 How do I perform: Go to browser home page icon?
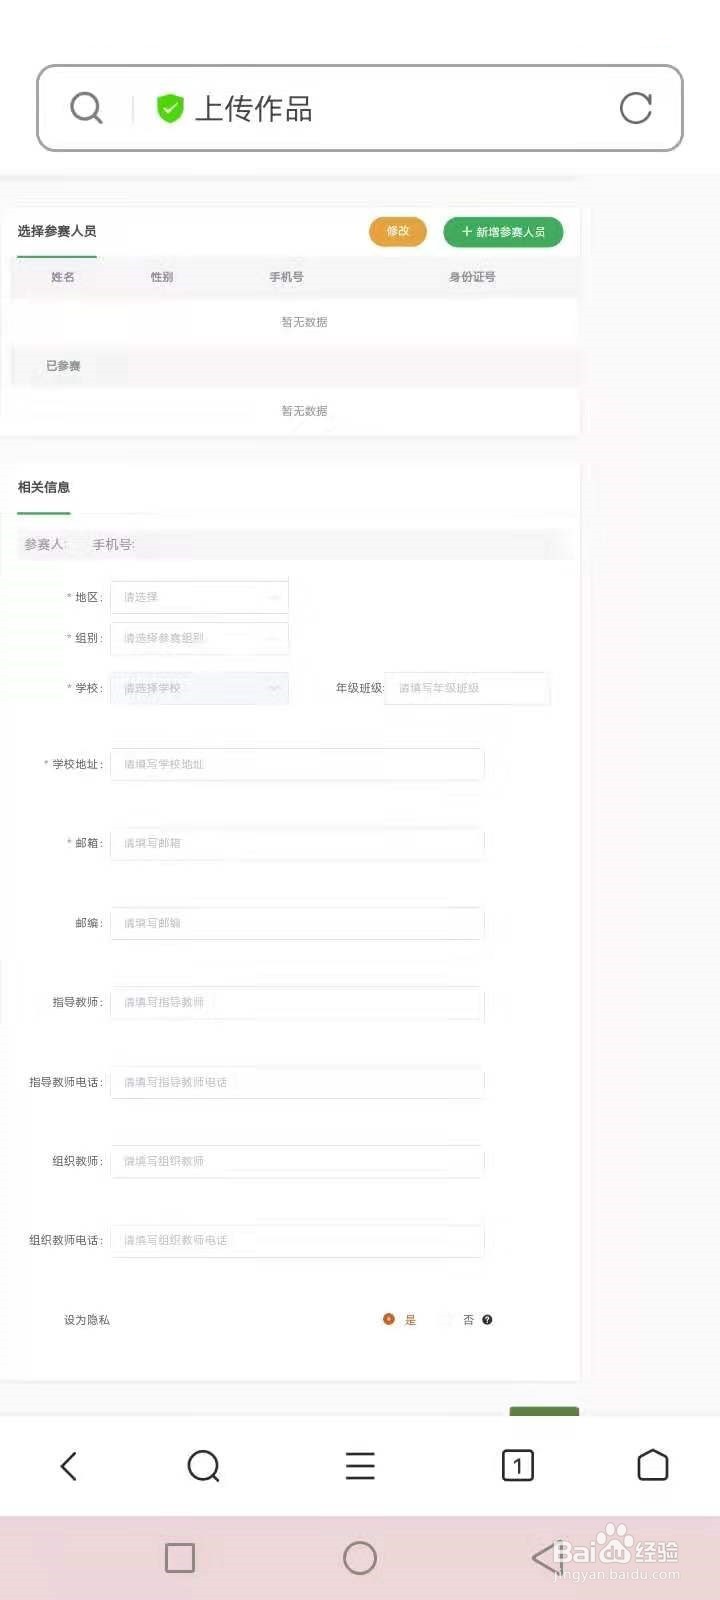pos(653,1465)
